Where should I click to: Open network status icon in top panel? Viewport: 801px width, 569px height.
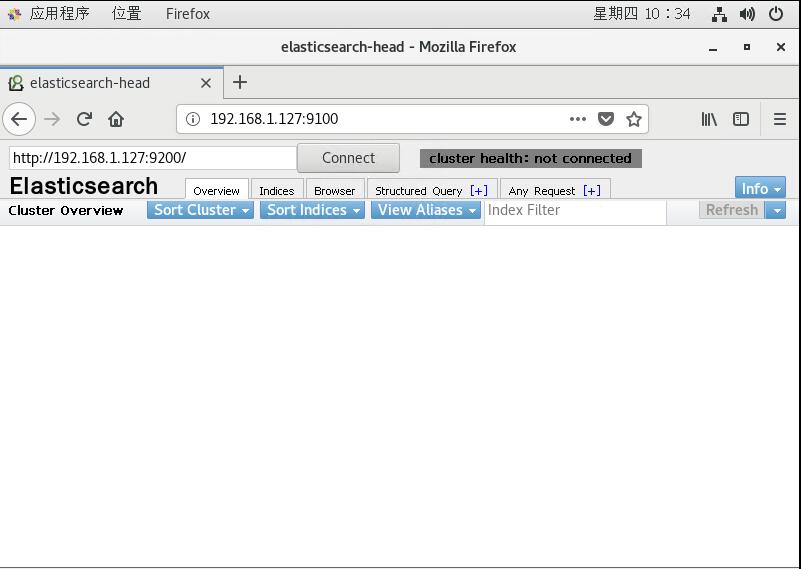tap(719, 14)
